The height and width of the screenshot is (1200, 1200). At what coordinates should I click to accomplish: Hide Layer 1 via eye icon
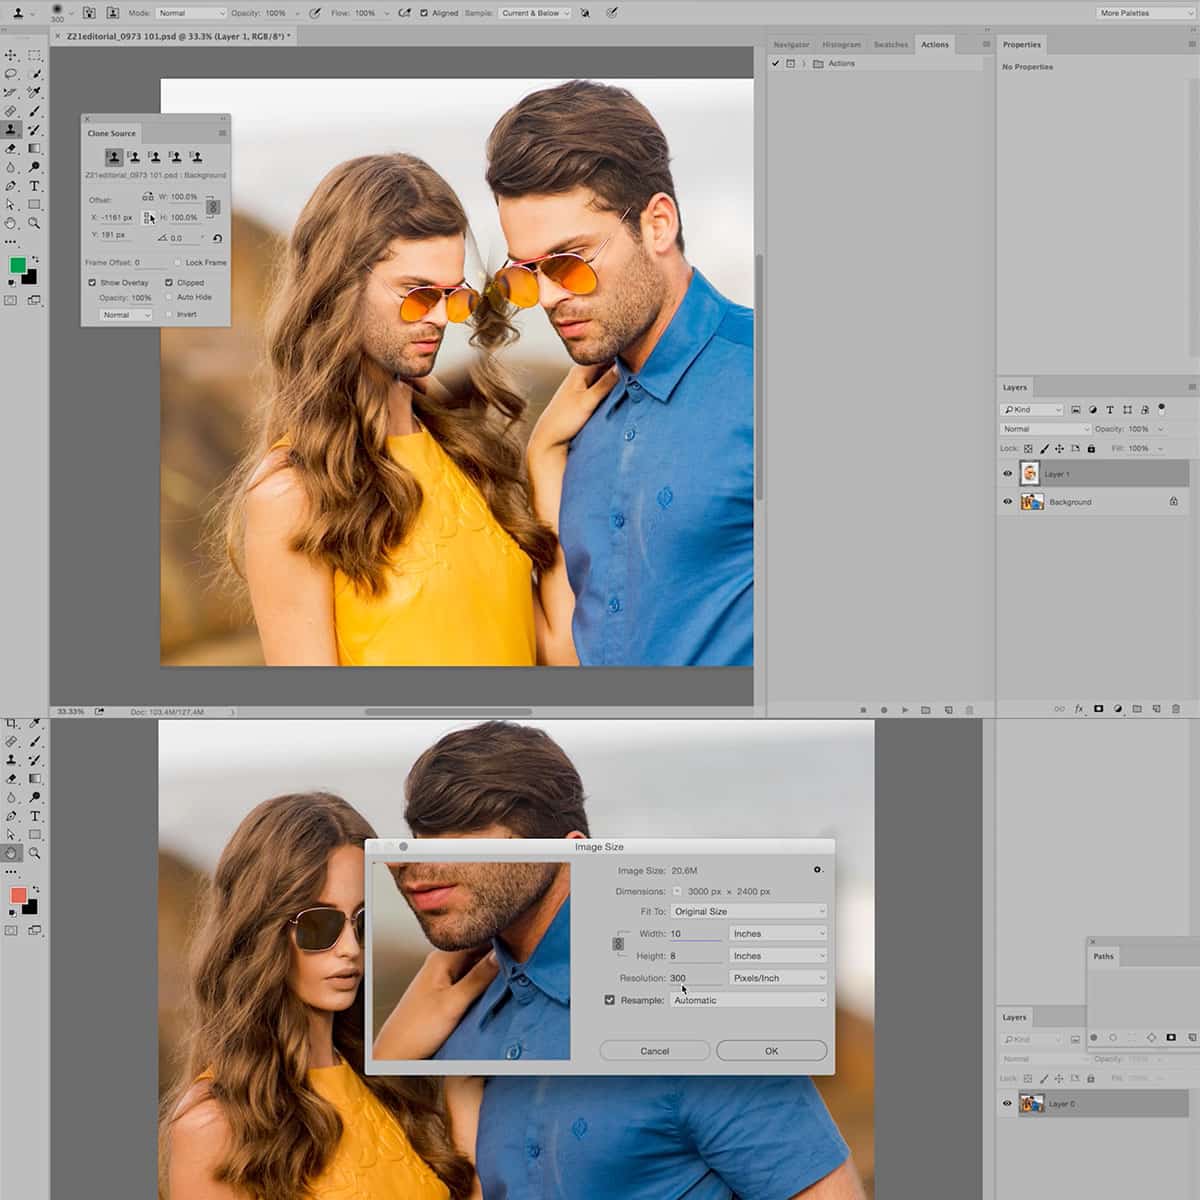coord(1007,474)
